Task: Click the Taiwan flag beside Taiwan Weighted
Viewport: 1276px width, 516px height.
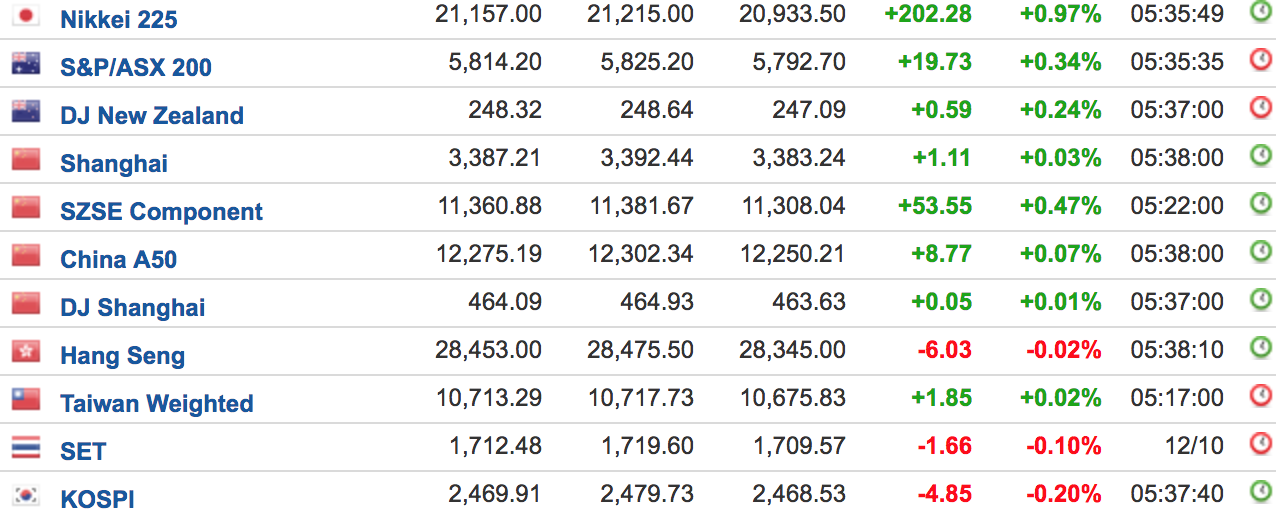Action: click(x=26, y=399)
